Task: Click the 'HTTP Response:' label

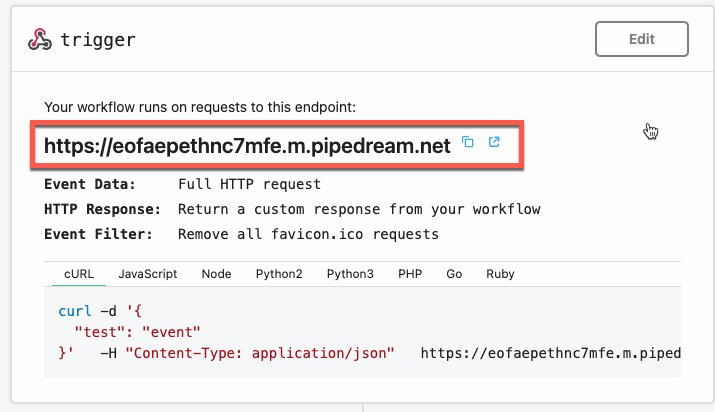Action: click(103, 209)
